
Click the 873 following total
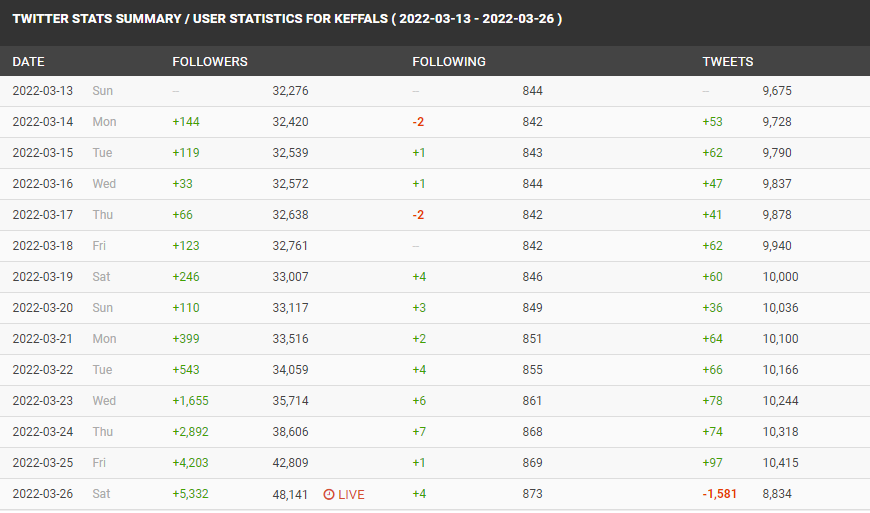click(532, 494)
